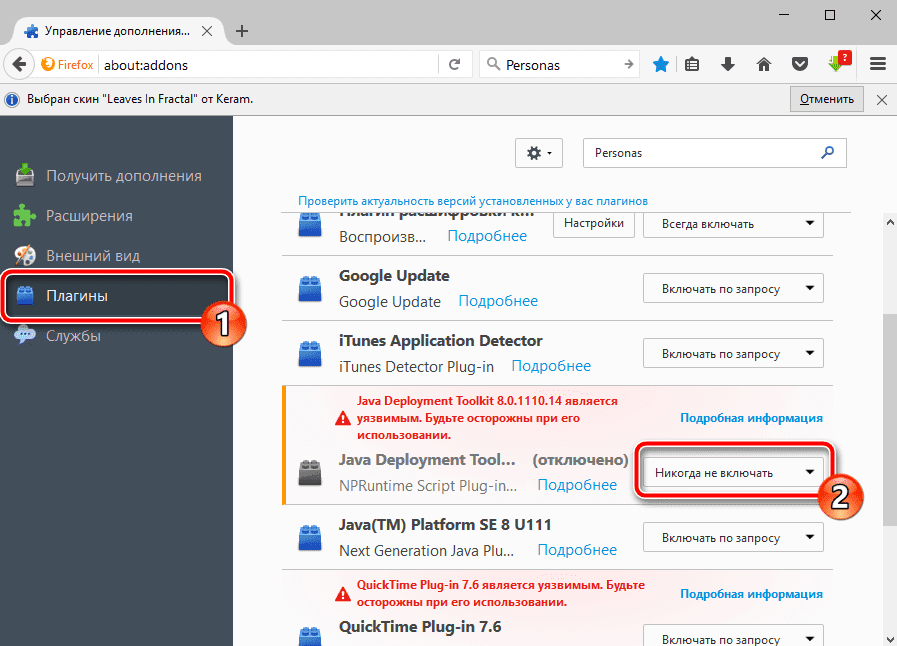This screenshot has width=897, height=646.
Task: Click the iTunes Application Detector plugin icon
Action: click(310, 354)
